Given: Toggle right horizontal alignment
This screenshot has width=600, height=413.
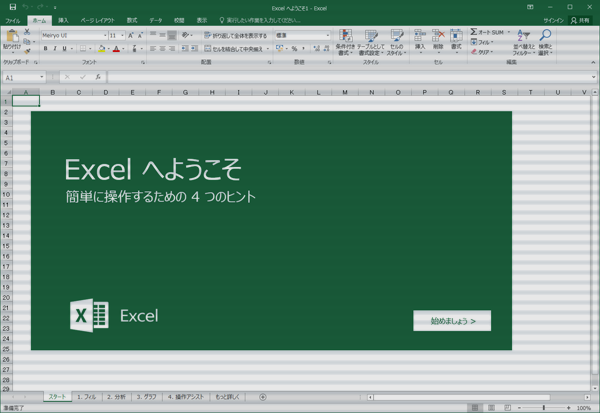Looking at the screenshot, I should [172, 49].
